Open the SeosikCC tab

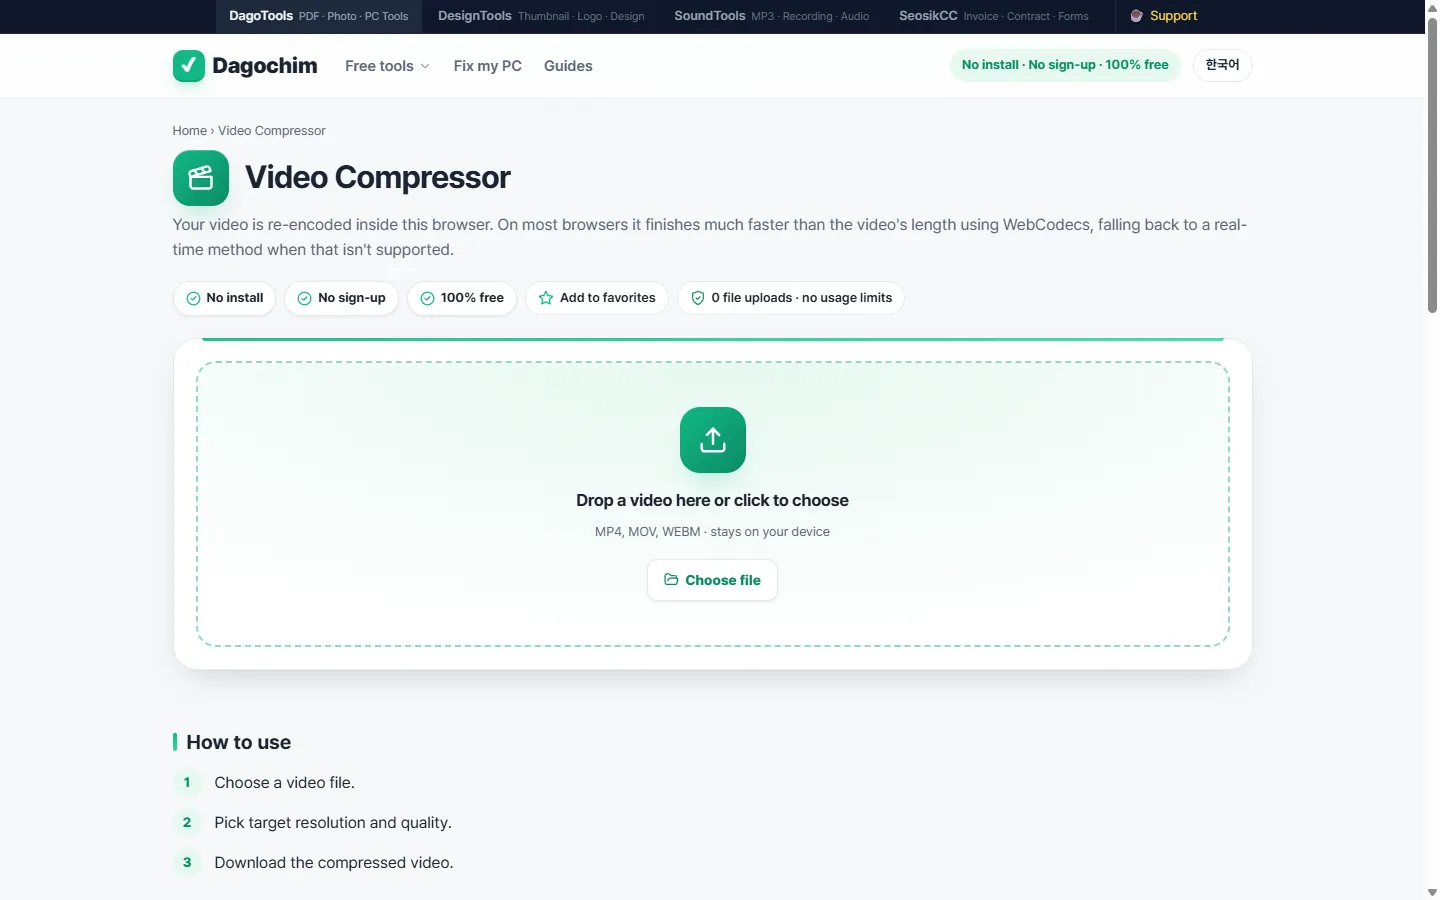coord(994,16)
